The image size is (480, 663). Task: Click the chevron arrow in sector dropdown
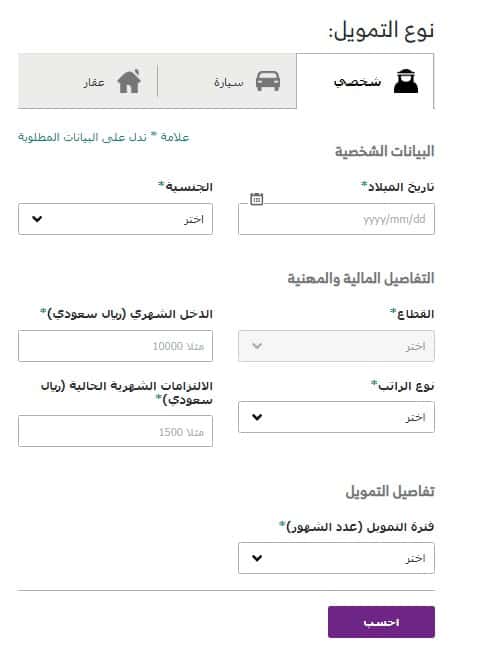(x=257, y=346)
